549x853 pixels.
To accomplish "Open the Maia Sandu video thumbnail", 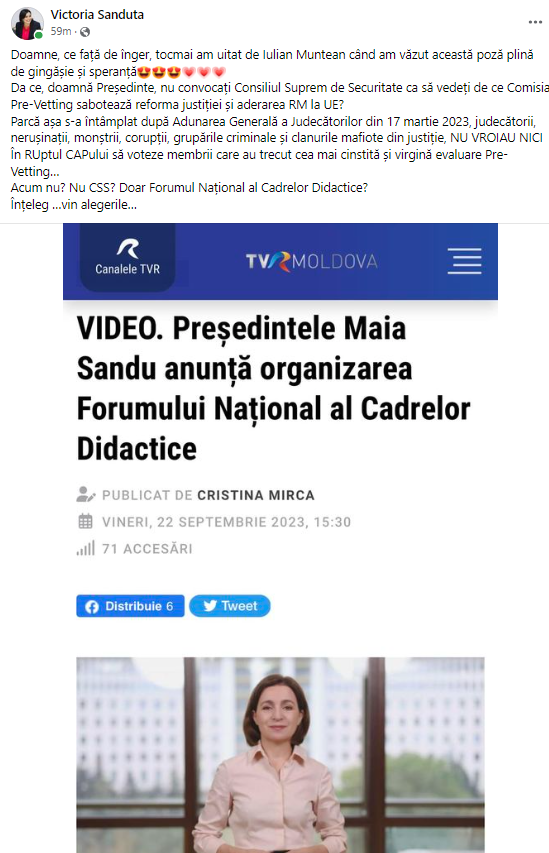I will pyautogui.click(x=280, y=755).
